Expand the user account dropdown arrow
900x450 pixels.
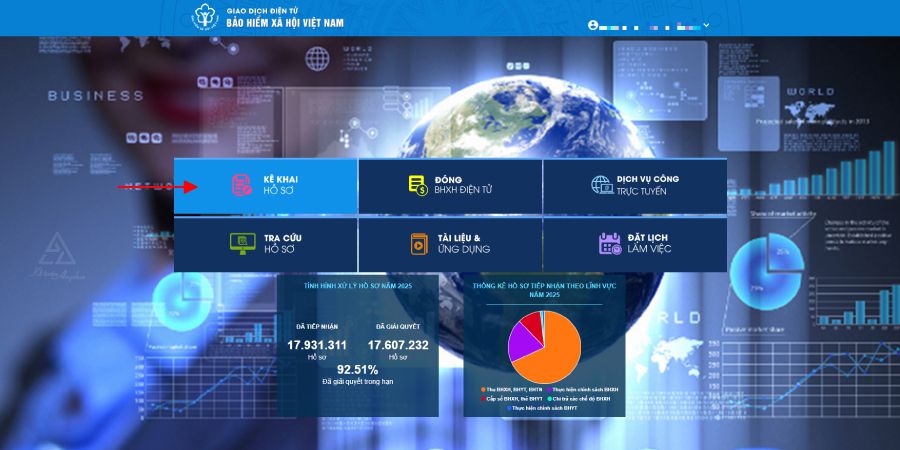click(706, 24)
